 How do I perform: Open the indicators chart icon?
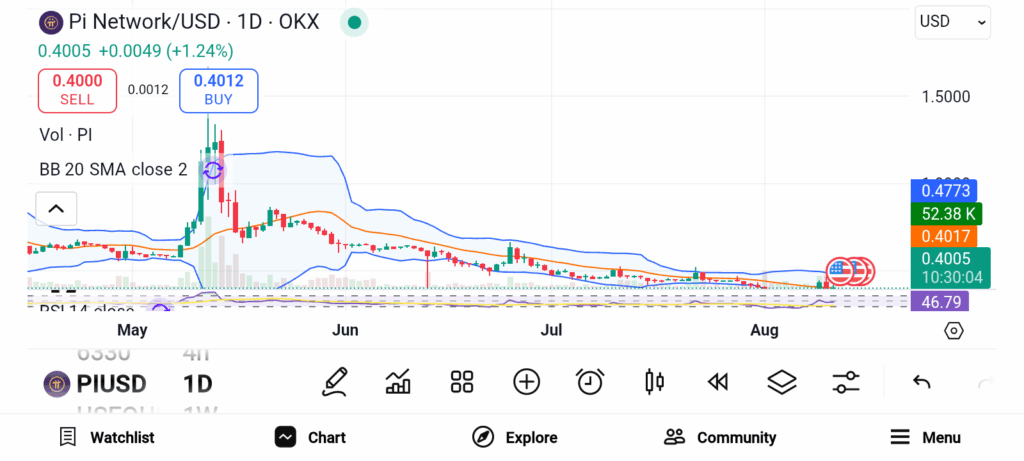click(x=398, y=381)
